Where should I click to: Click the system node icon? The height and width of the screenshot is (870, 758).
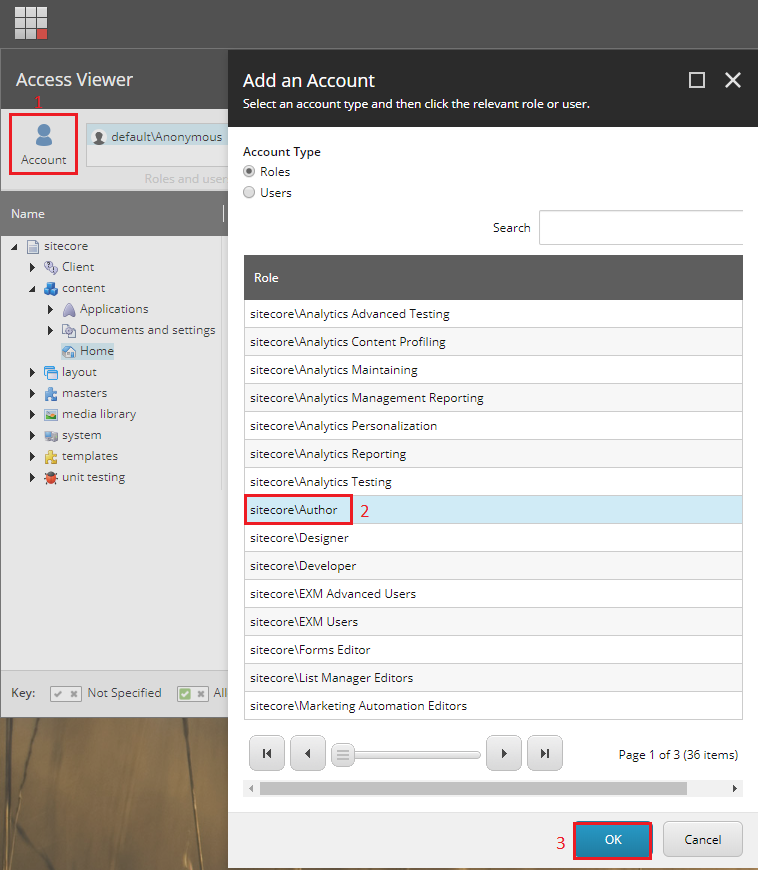coord(51,436)
